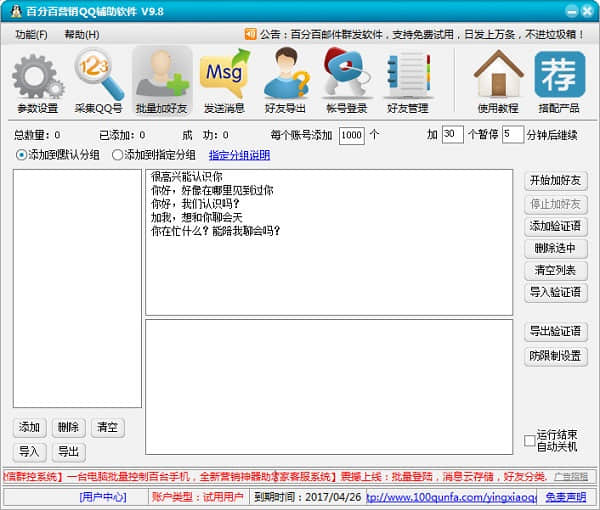This screenshot has width=600, height=510.
Task: Select message 加我，想和你聊会天
Action: coord(197,217)
